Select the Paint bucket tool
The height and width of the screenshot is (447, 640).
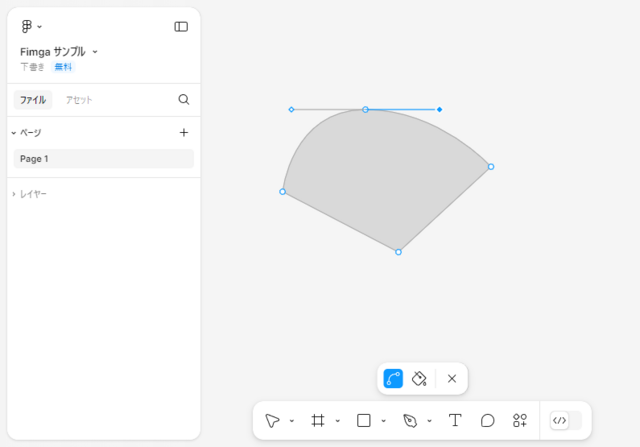[419, 379]
